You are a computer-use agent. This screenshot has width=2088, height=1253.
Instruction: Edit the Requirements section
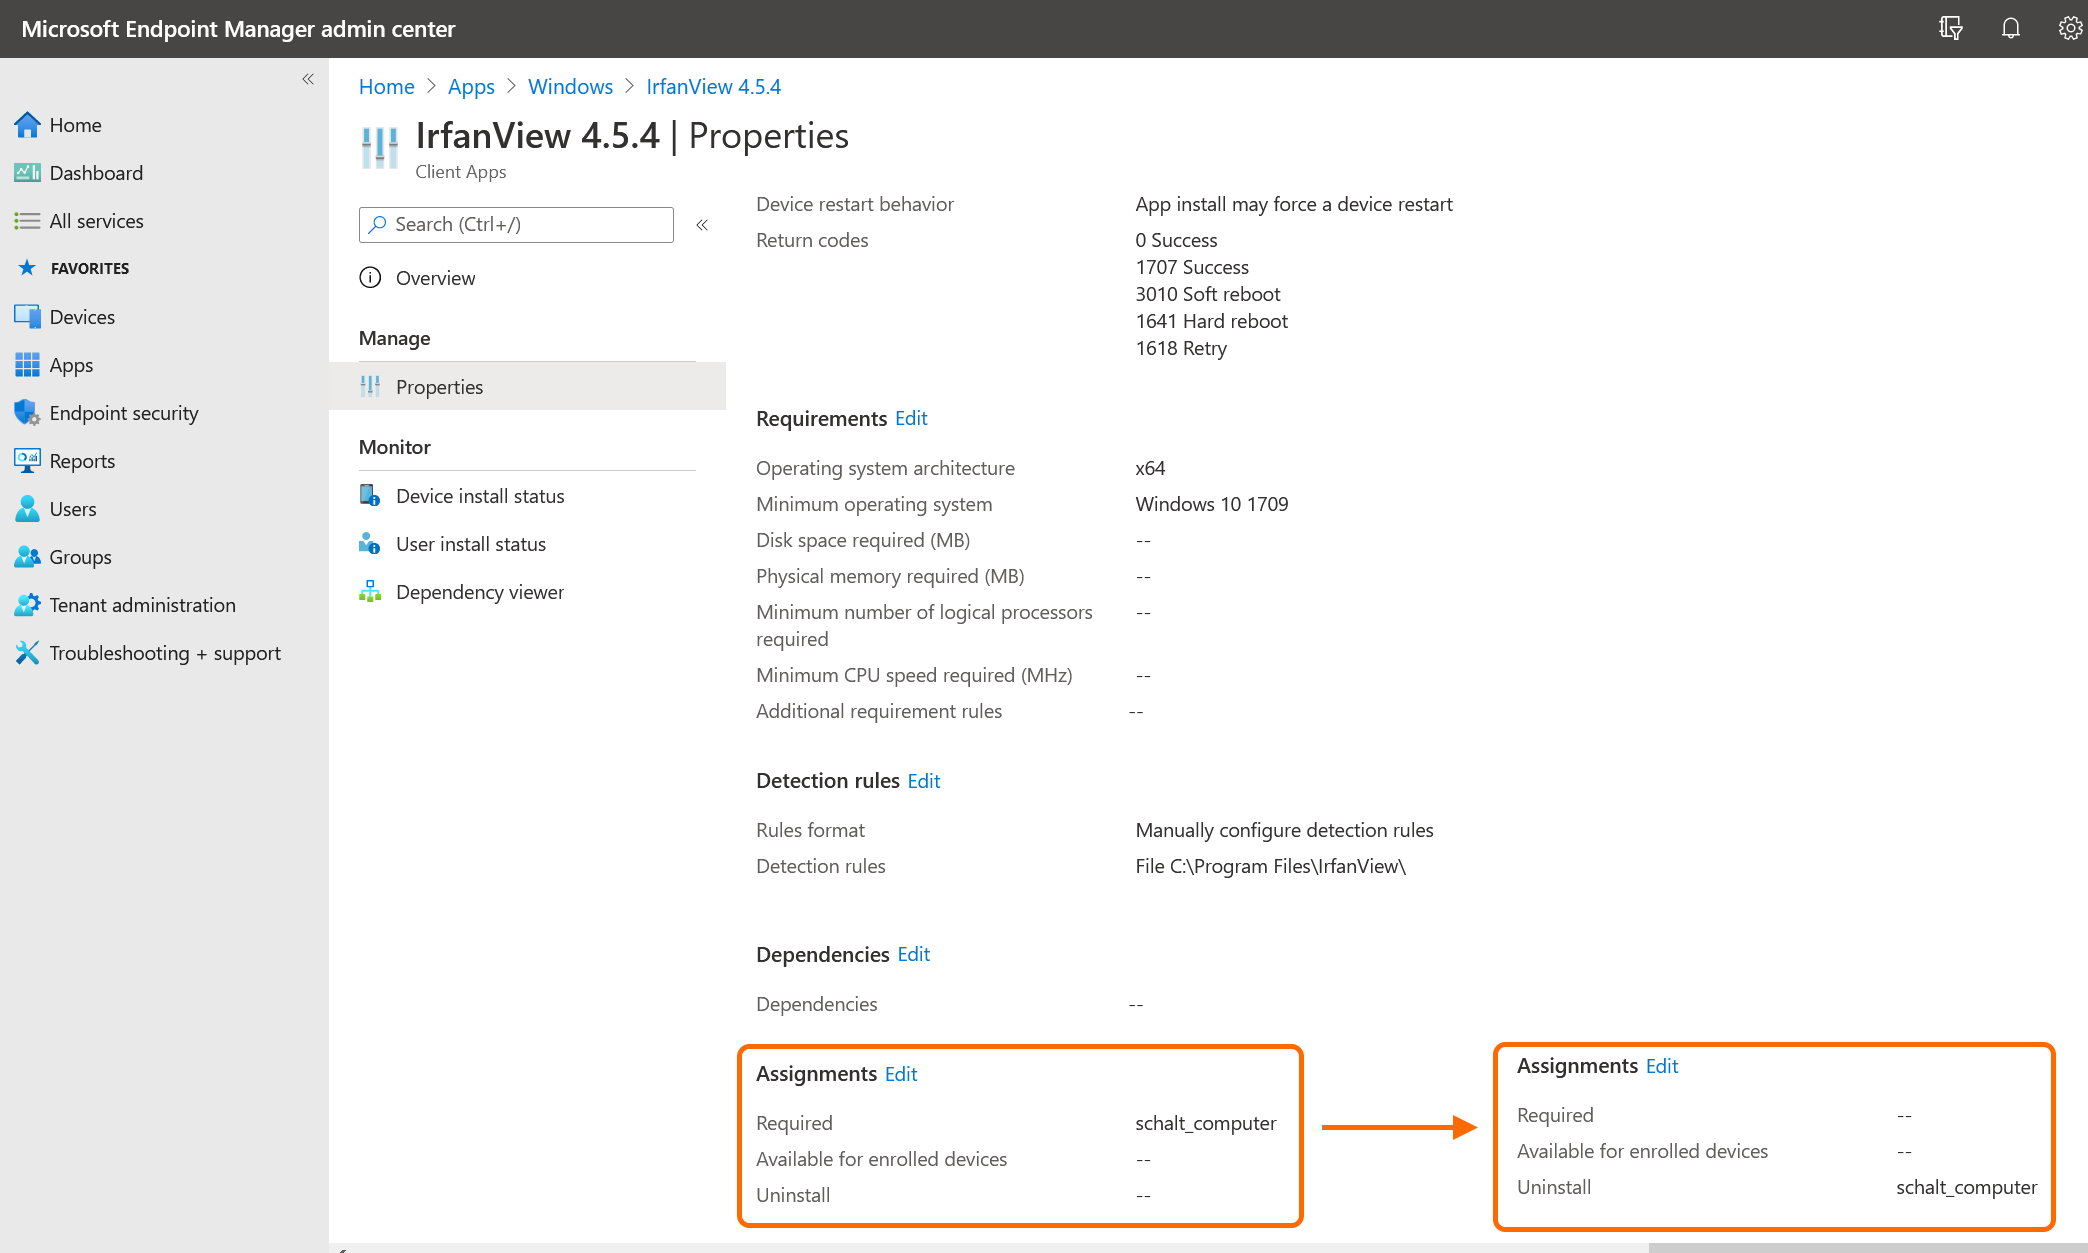tap(911, 418)
